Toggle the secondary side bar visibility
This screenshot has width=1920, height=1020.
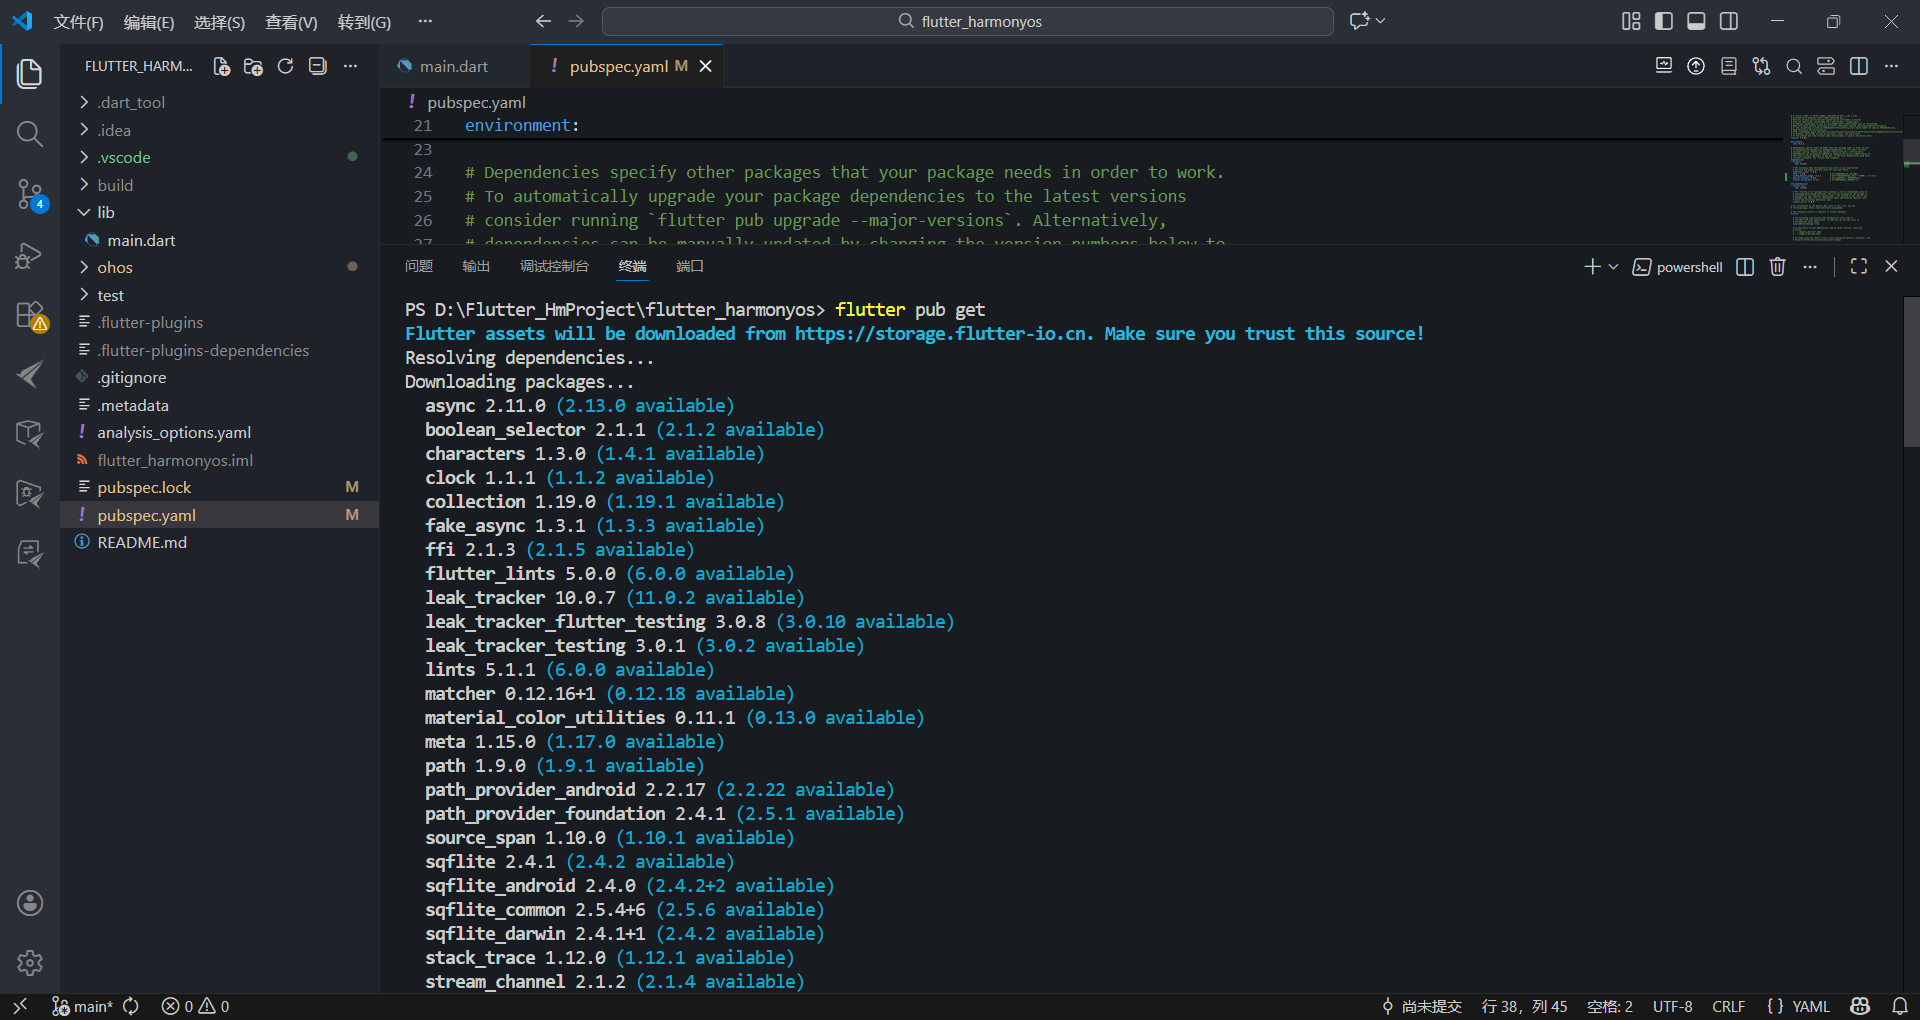1729,21
